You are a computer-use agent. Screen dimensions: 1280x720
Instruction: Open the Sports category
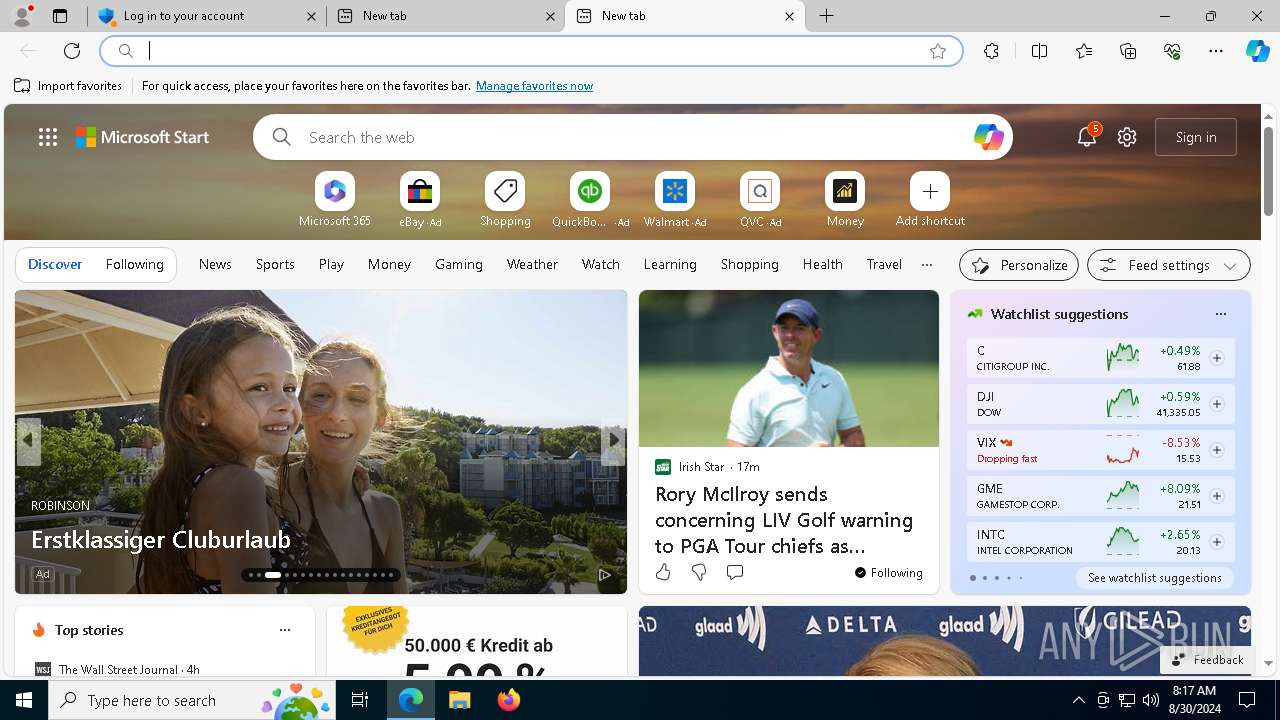pyautogui.click(x=275, y=265)
